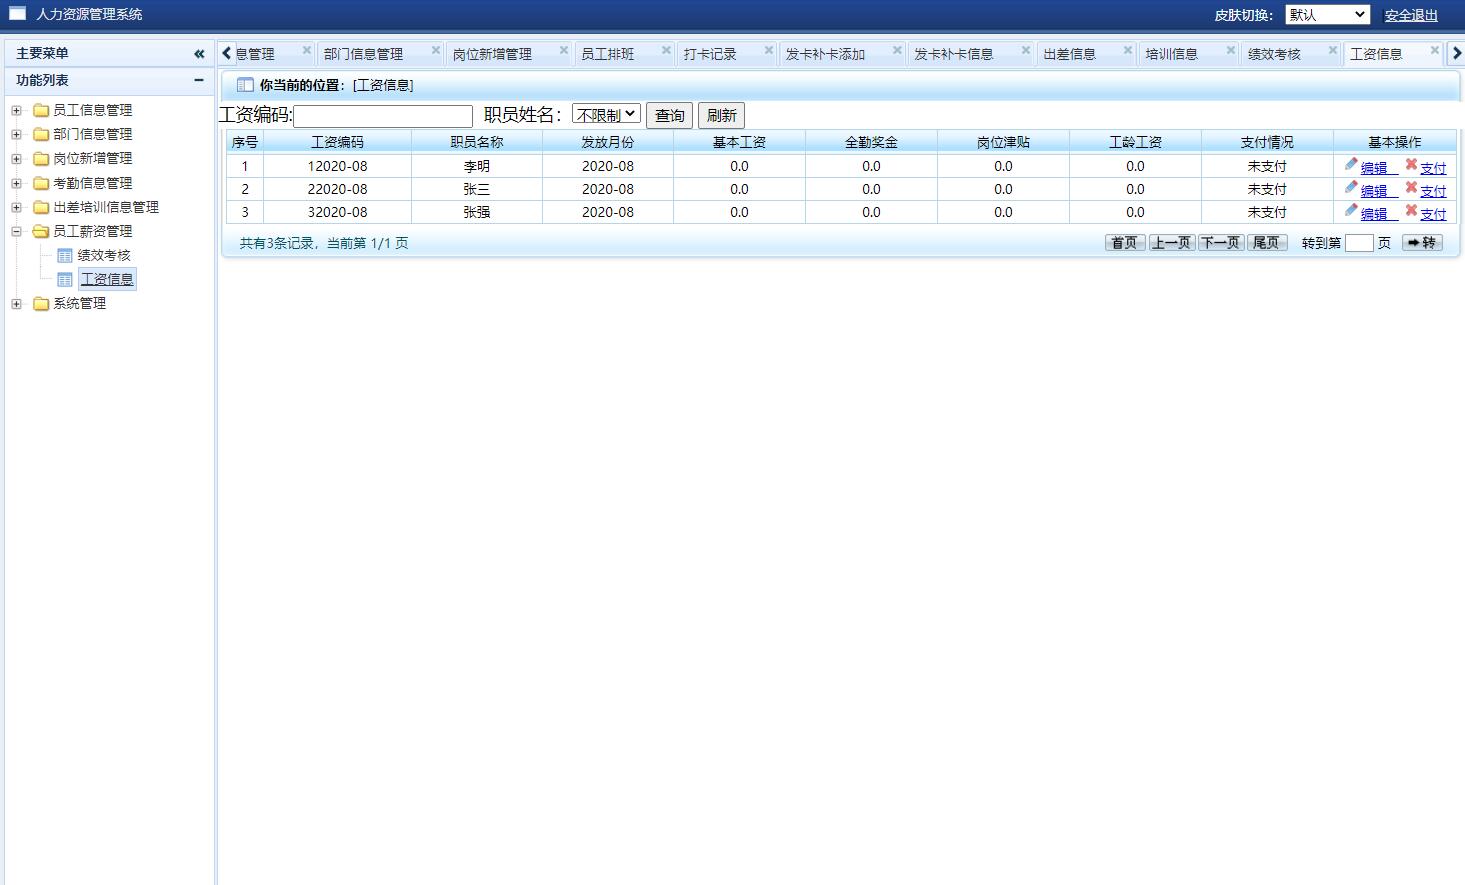The image size is (1465, 885).
Task: Open the 职员姓名 dropdown
Action: pos(606,115)
